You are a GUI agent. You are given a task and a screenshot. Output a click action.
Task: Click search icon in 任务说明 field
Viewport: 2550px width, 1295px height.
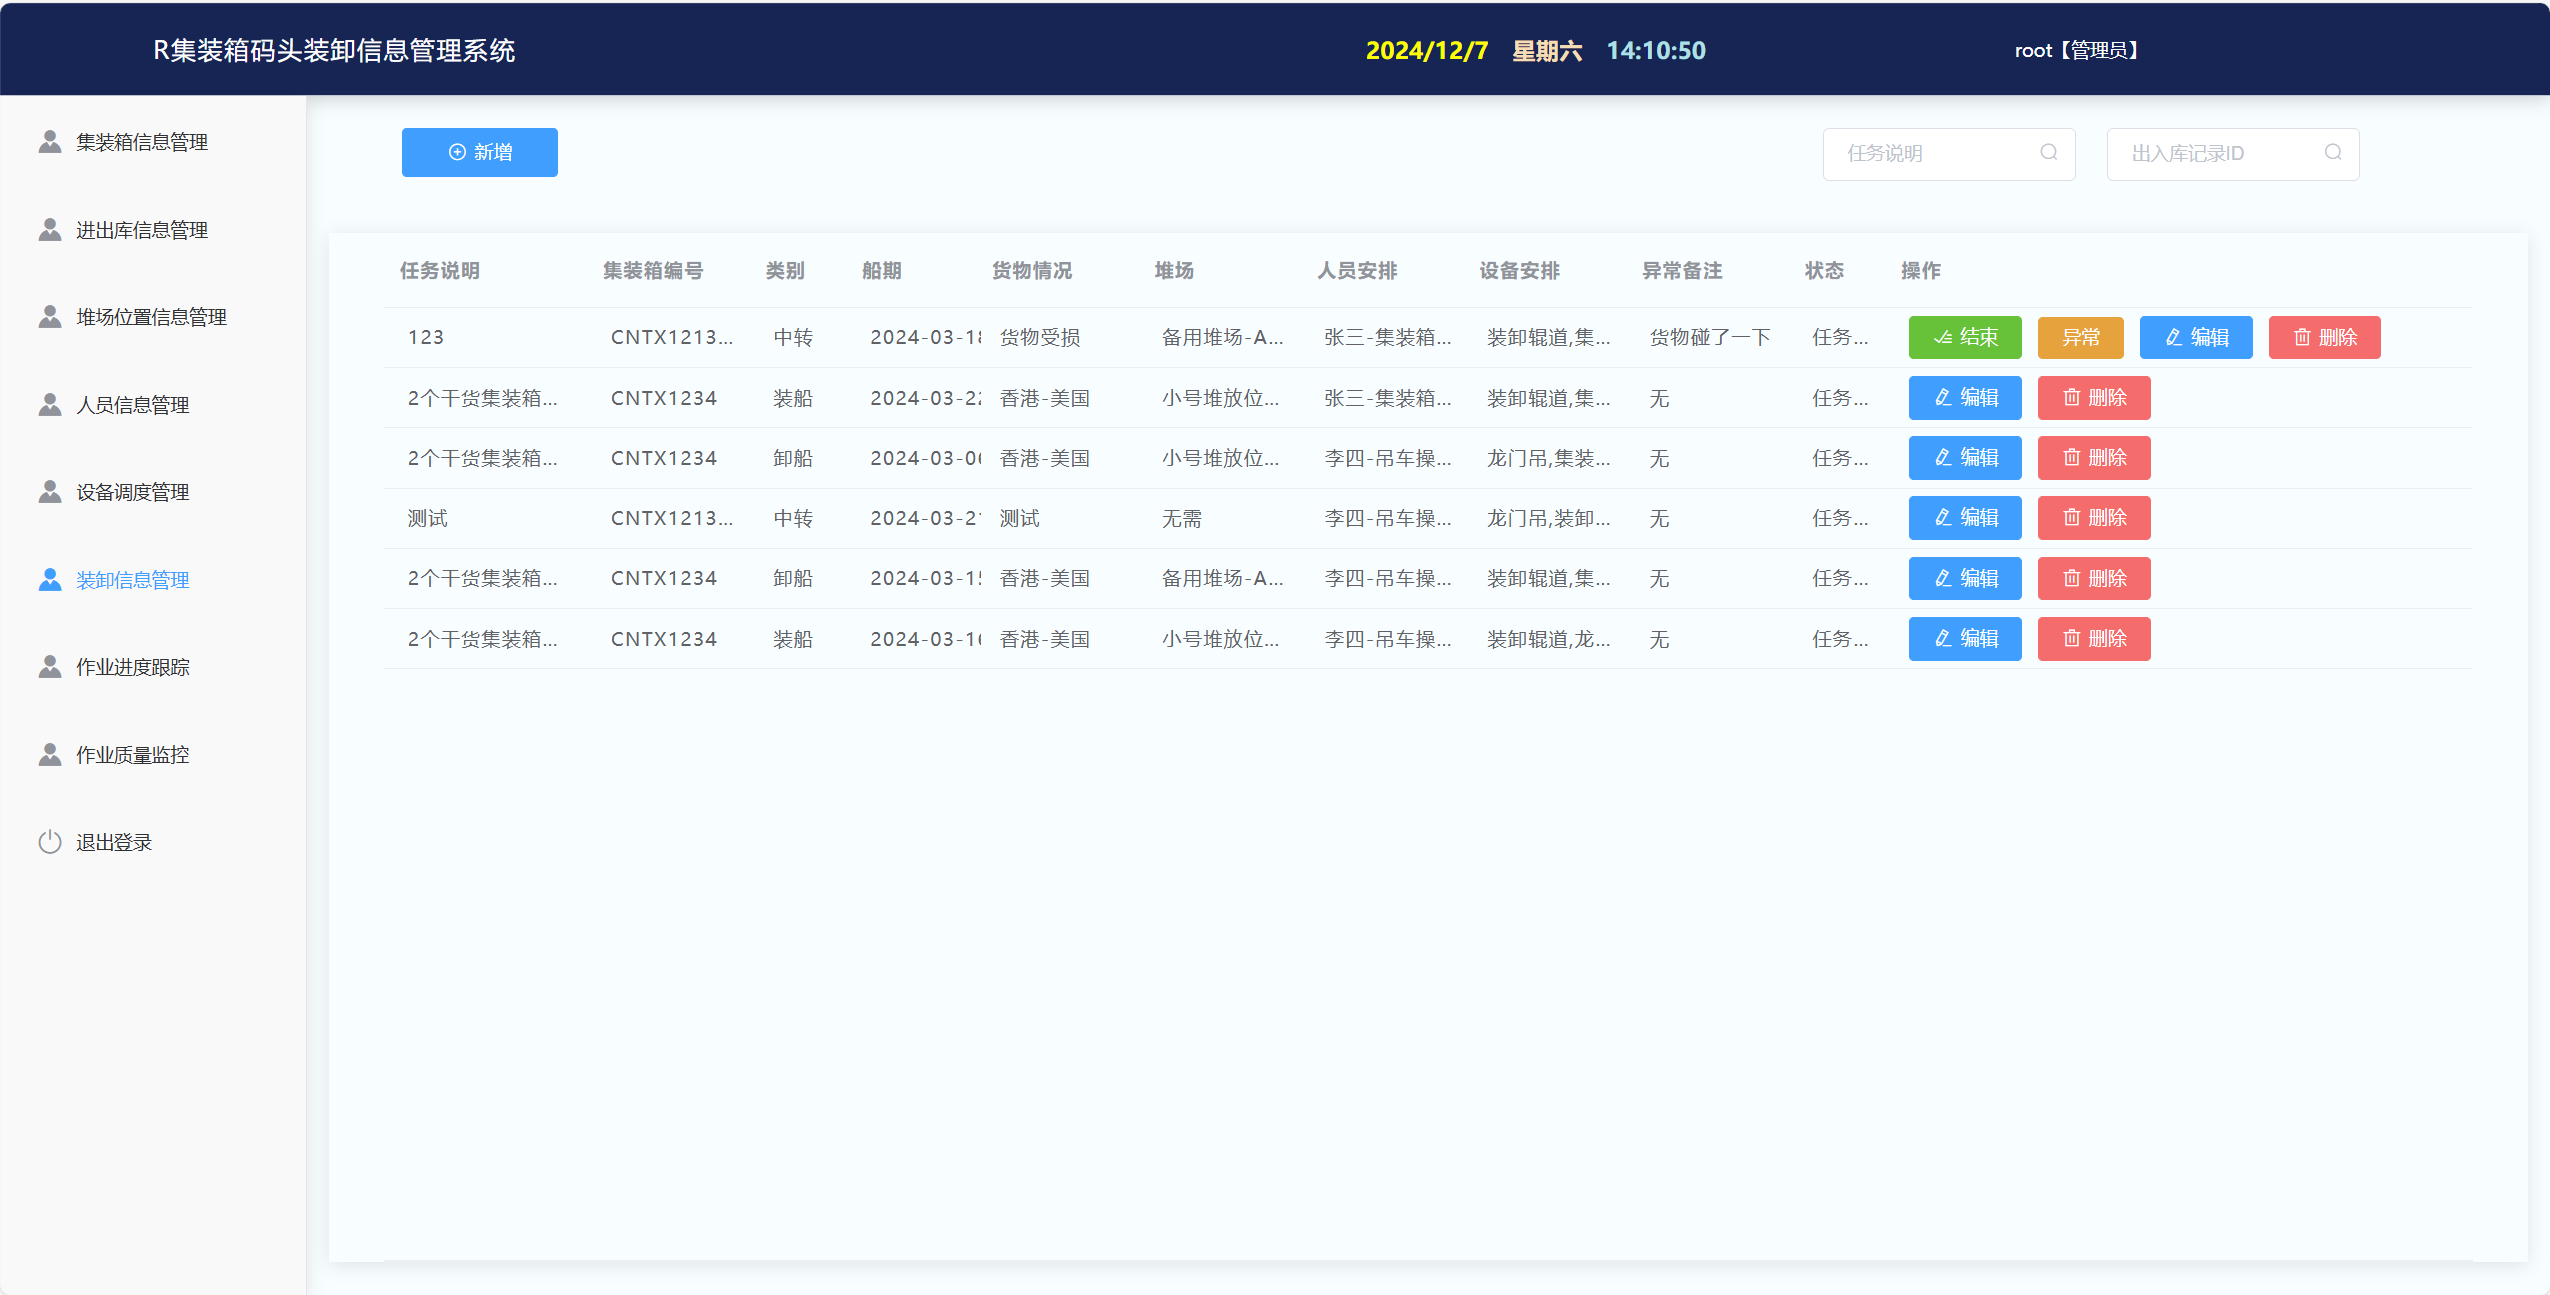click(2048, 152)
